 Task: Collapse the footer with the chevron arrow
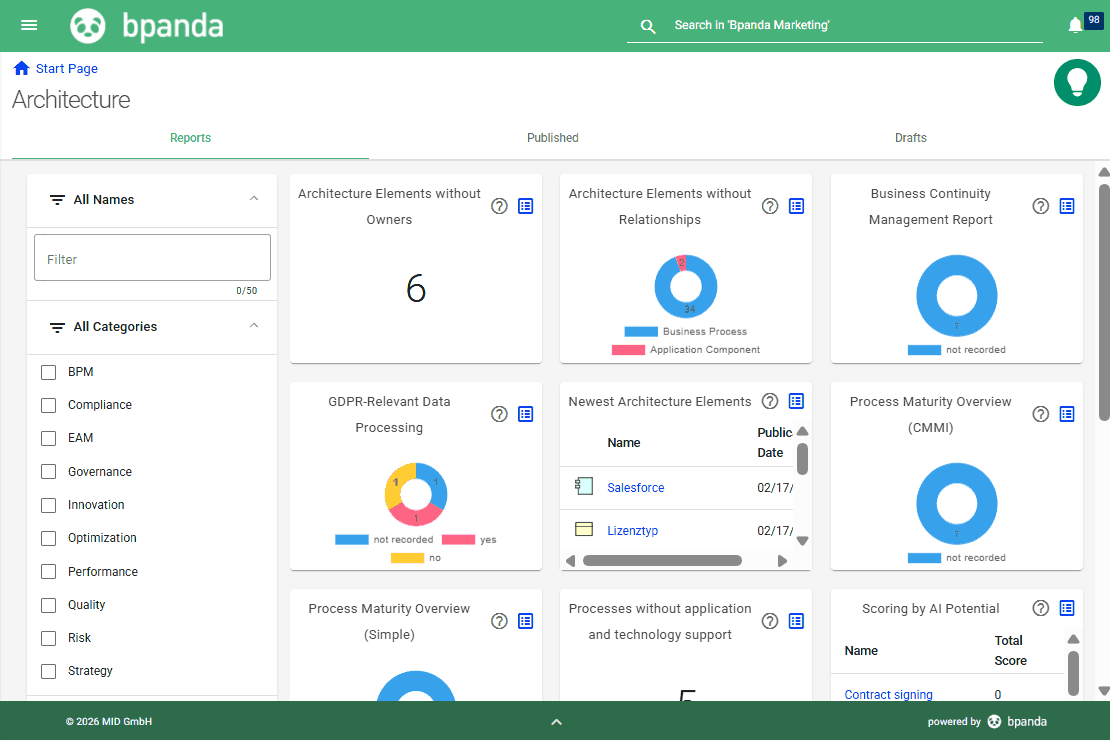coord(556,721)
